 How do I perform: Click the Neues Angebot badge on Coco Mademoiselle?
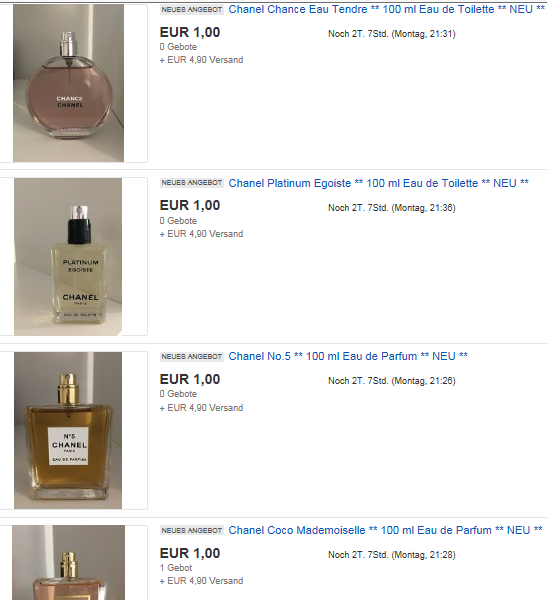coord(191,530)
